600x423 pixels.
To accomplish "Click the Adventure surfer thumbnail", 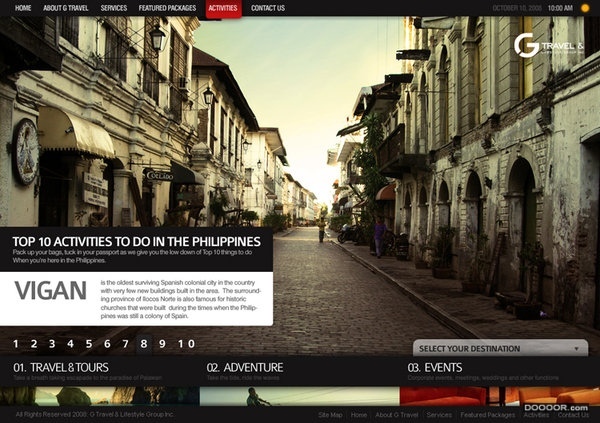I will point(300,396).
